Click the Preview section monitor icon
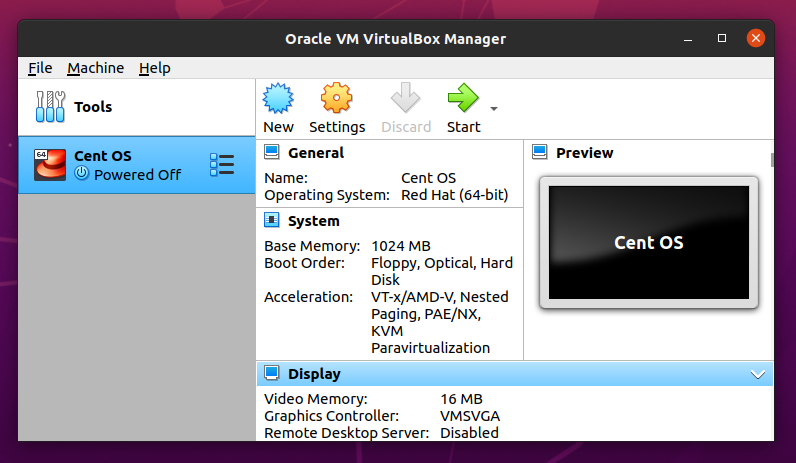The image size is (796, 463). point(540,152)
